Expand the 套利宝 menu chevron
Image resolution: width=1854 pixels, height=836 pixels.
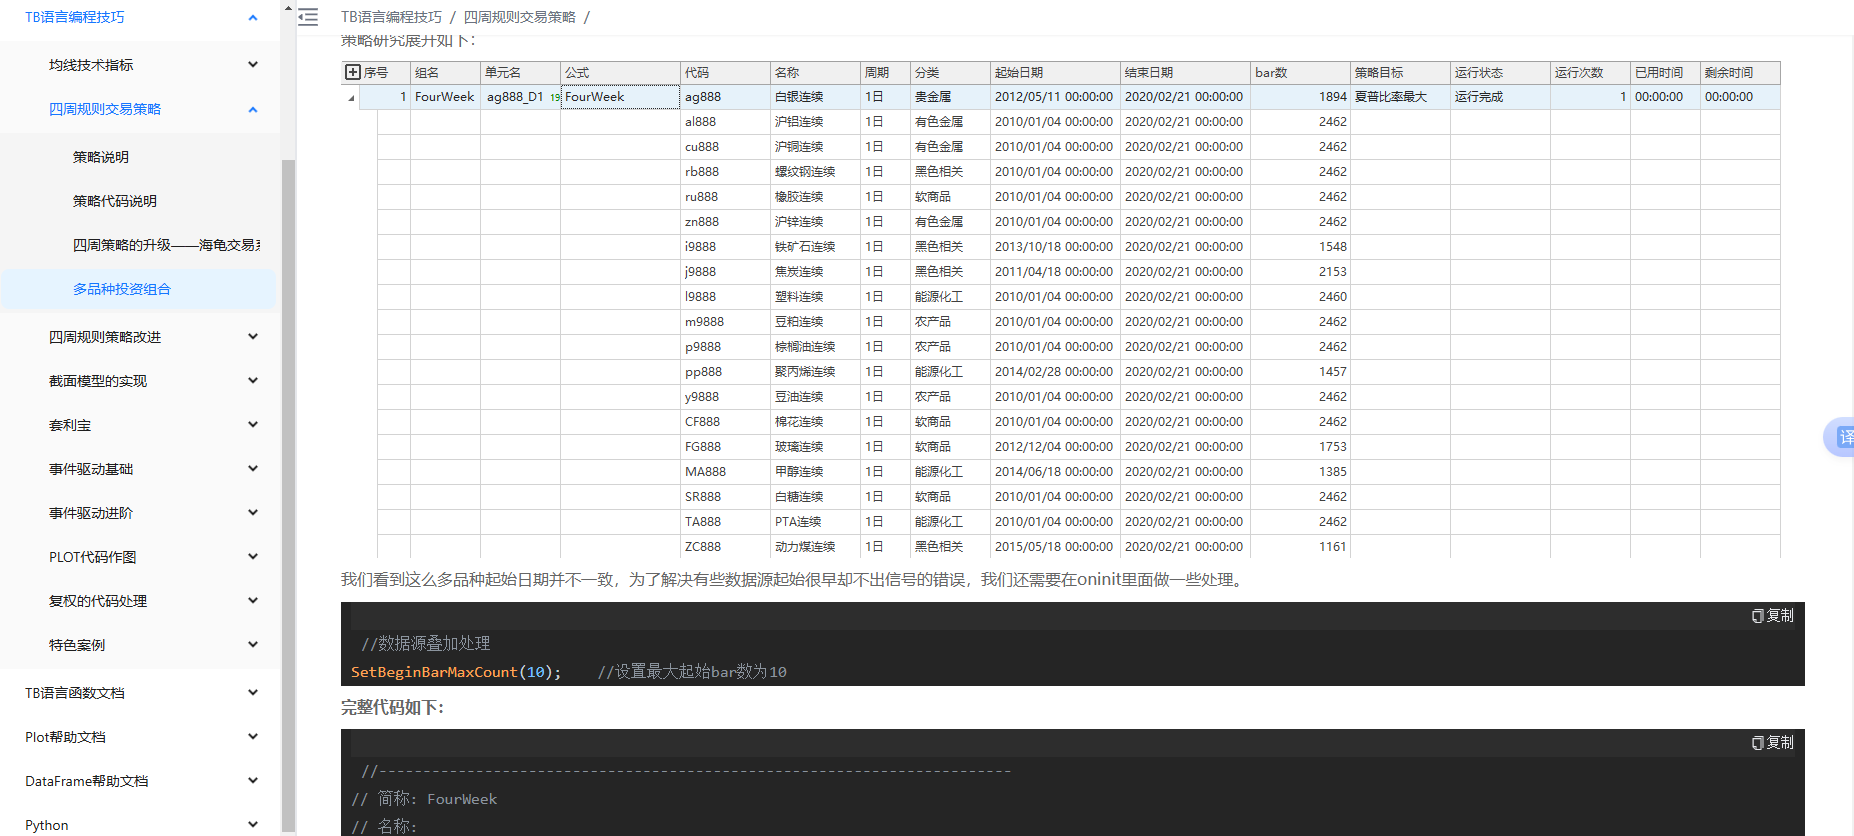click(252, 425)
